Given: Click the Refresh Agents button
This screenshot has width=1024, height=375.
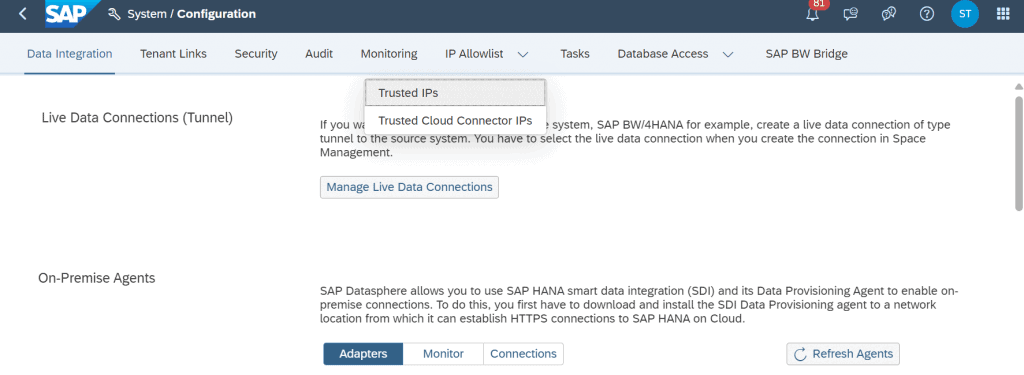Looking at the screenshot, I should (x=844, y=353).
